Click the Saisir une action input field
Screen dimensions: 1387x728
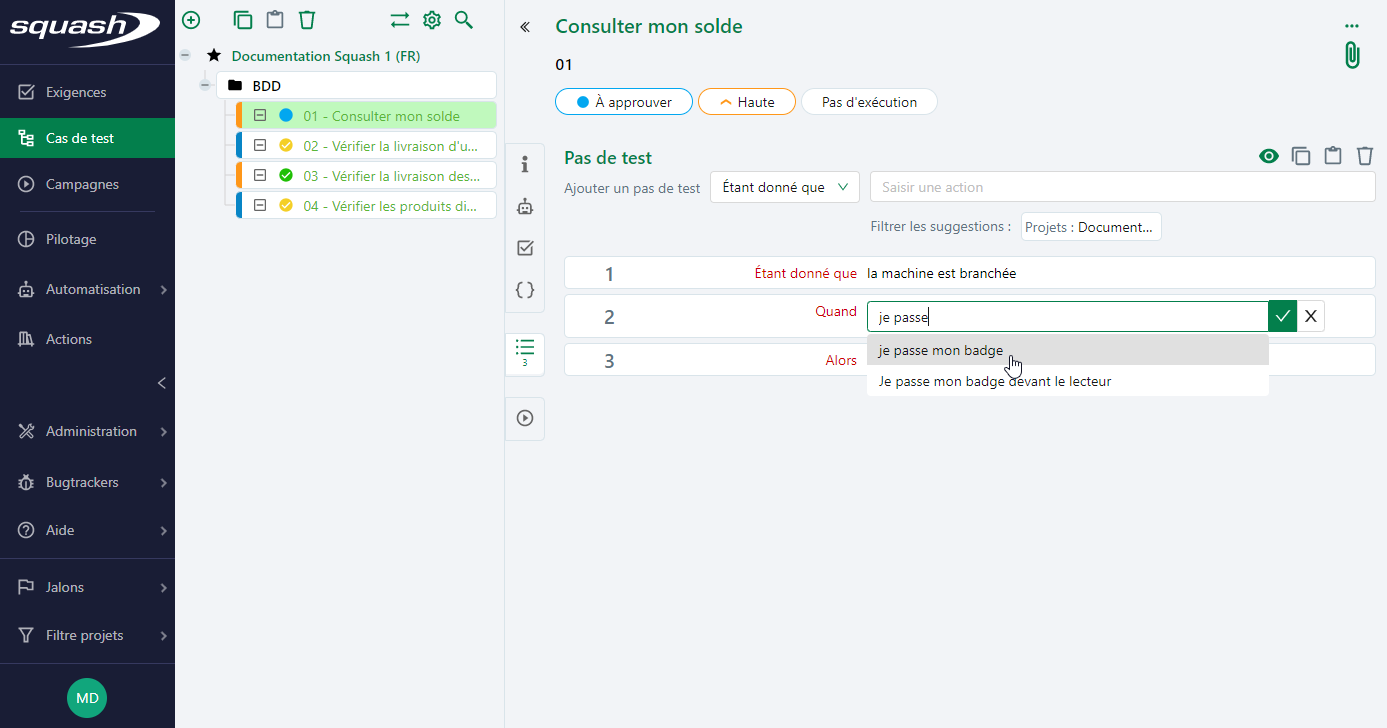[x=1122, y=187]
